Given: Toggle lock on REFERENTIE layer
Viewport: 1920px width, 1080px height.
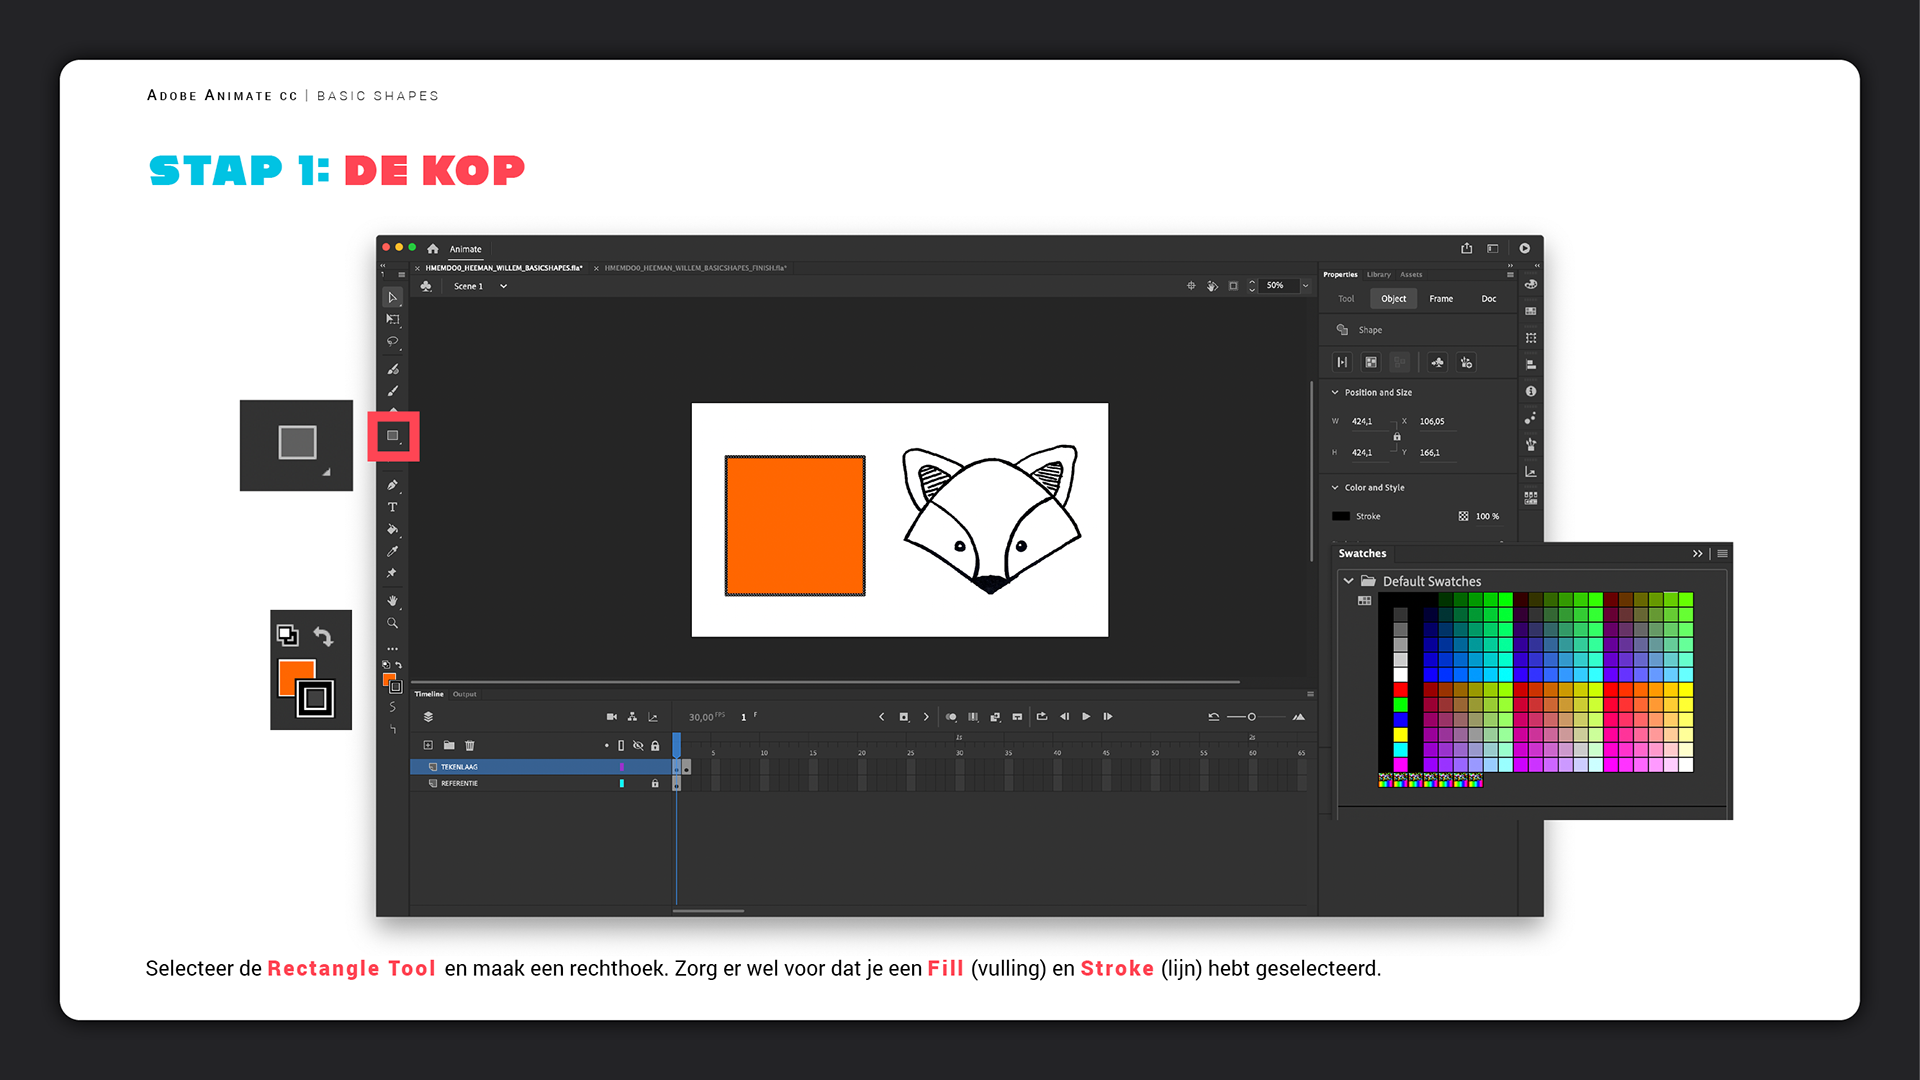Looking at the screenshot, I should (655, 783).
